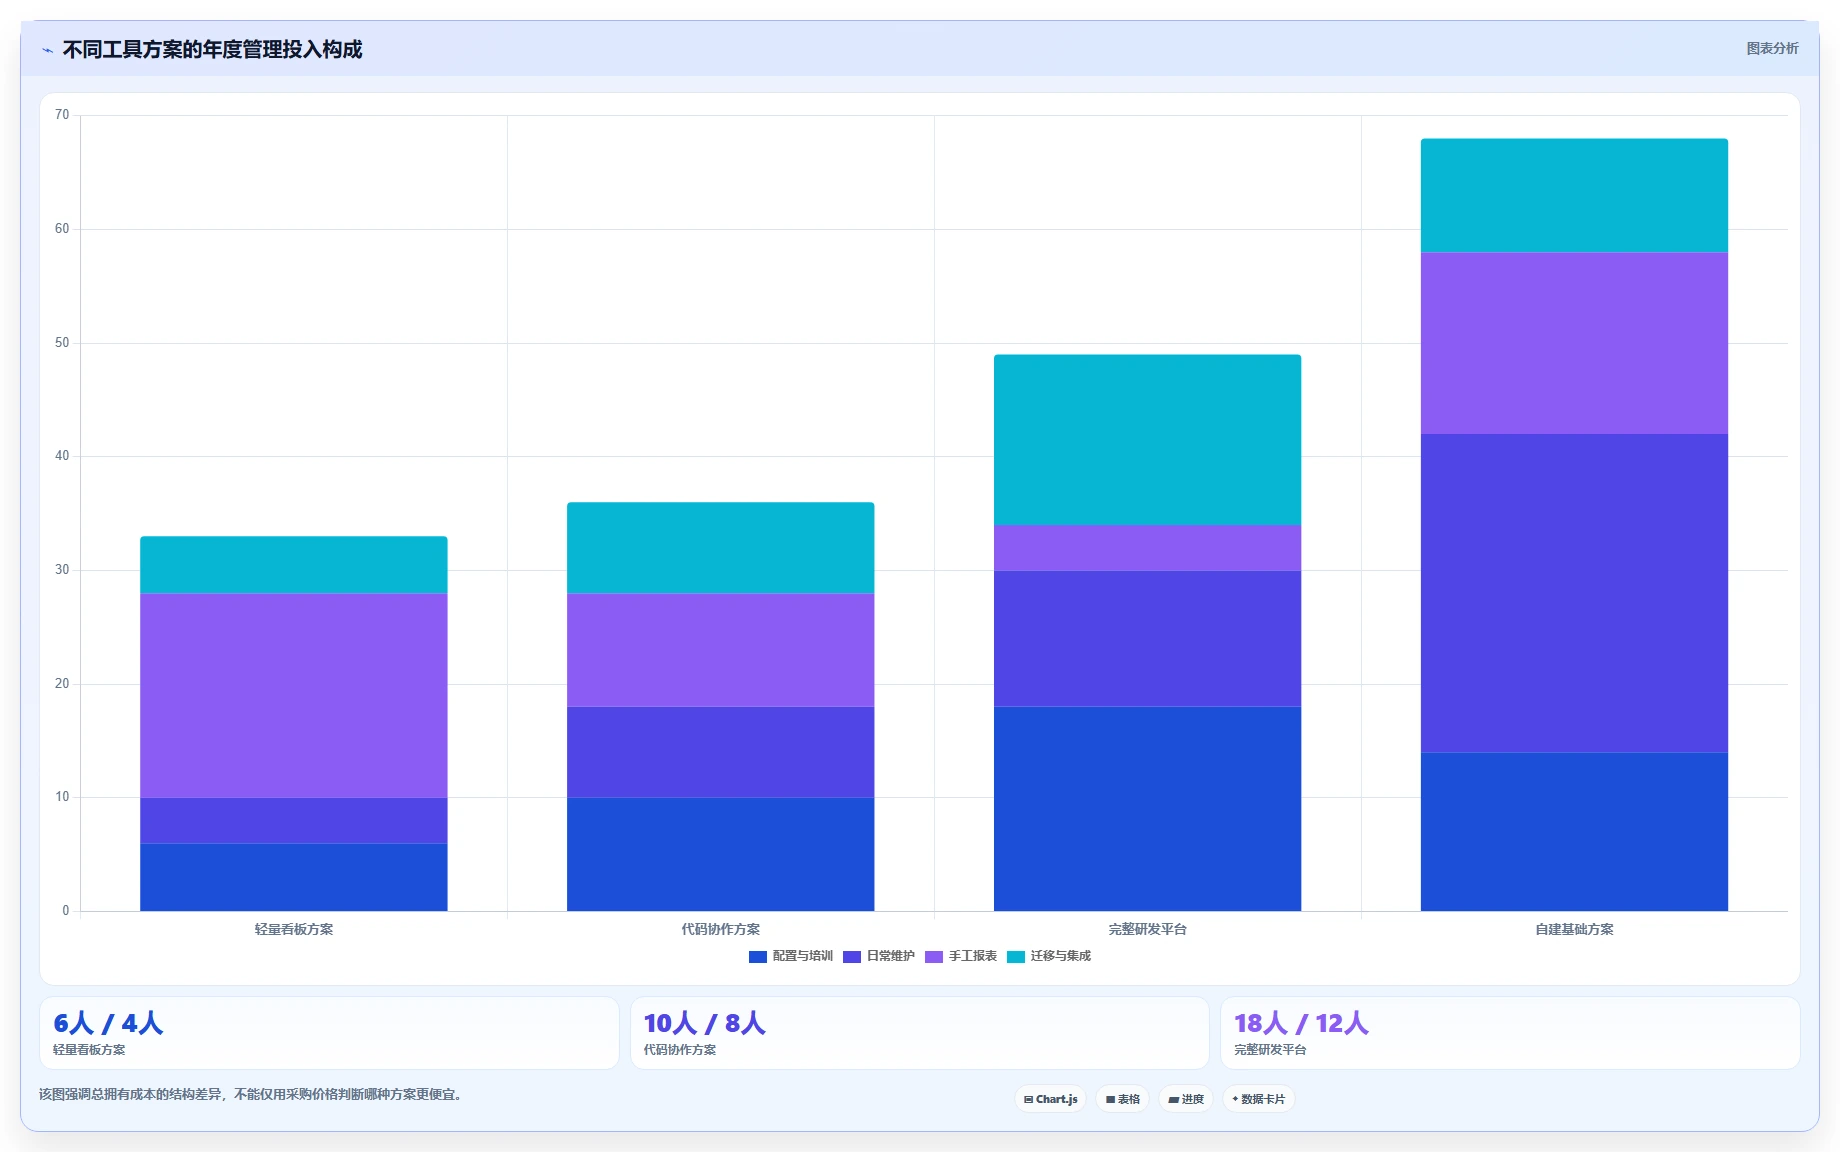Screen dimensions: 1840x1152
Task: Click the 配置与培训 blue segment of 代码协作方案 bar
Action: coord(721,854)
